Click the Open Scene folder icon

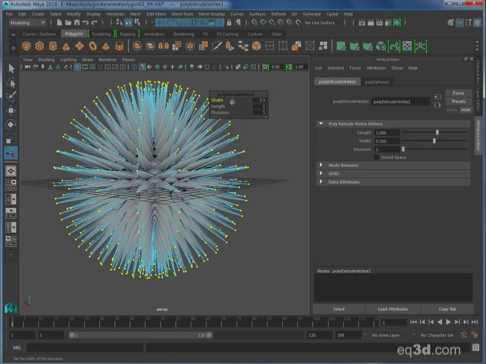click(x=68, y=23)
